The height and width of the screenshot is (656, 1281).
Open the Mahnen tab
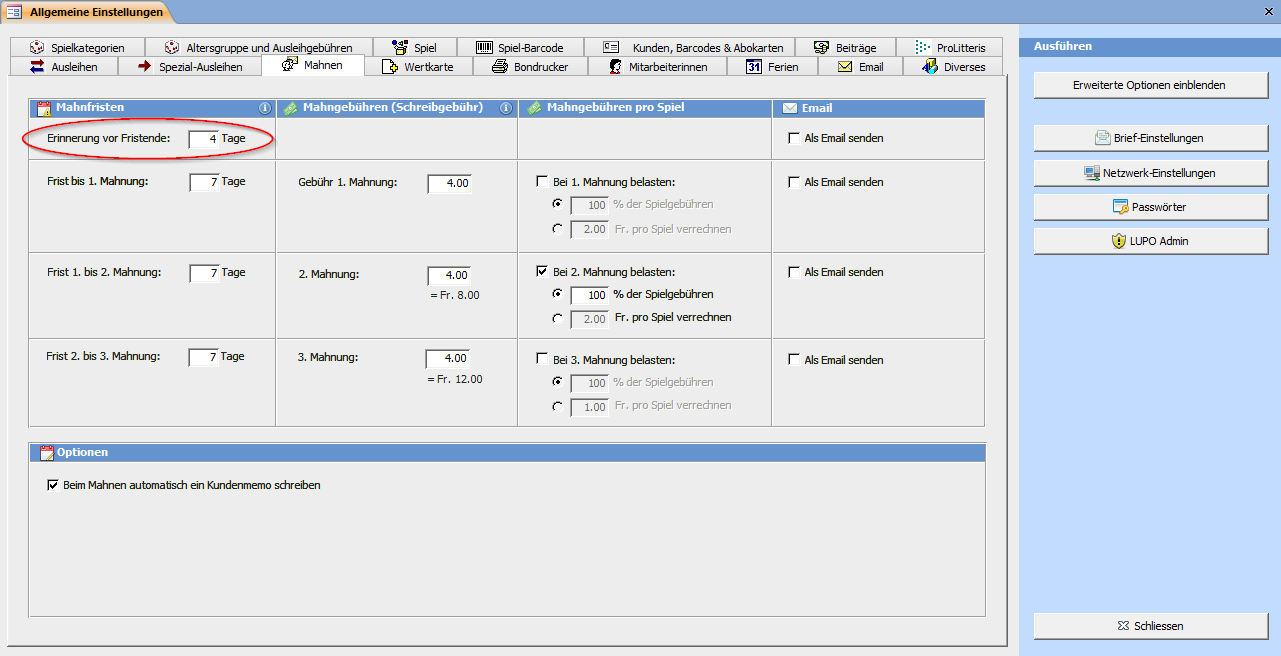click(x=312, y=65)
